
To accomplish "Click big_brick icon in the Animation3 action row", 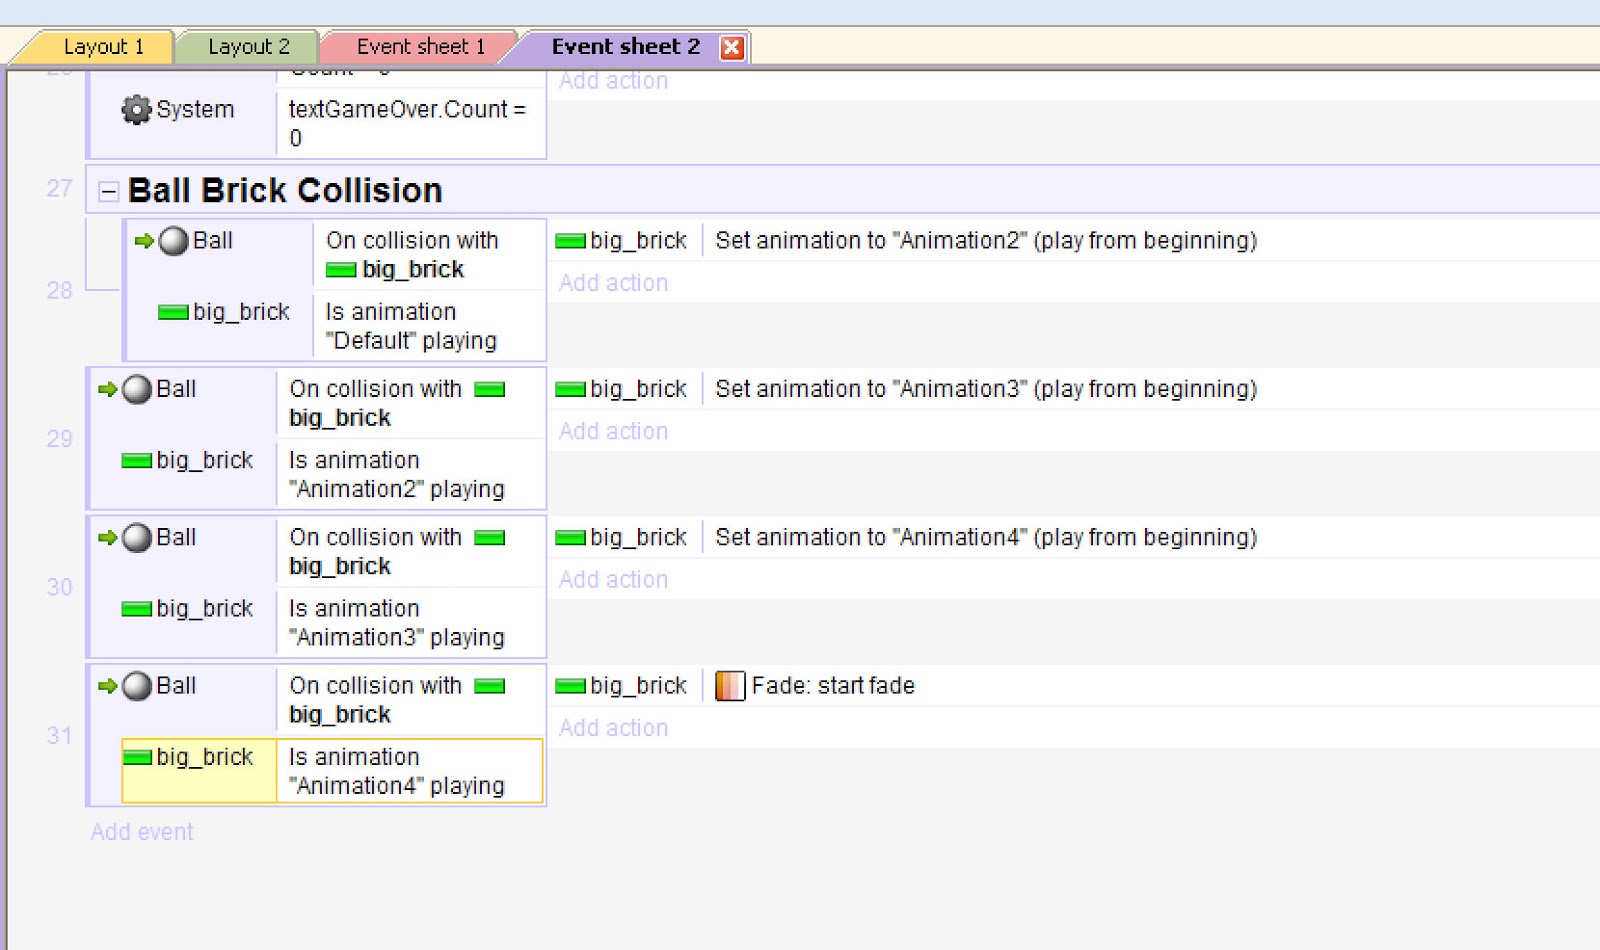I will click(570, 389).
